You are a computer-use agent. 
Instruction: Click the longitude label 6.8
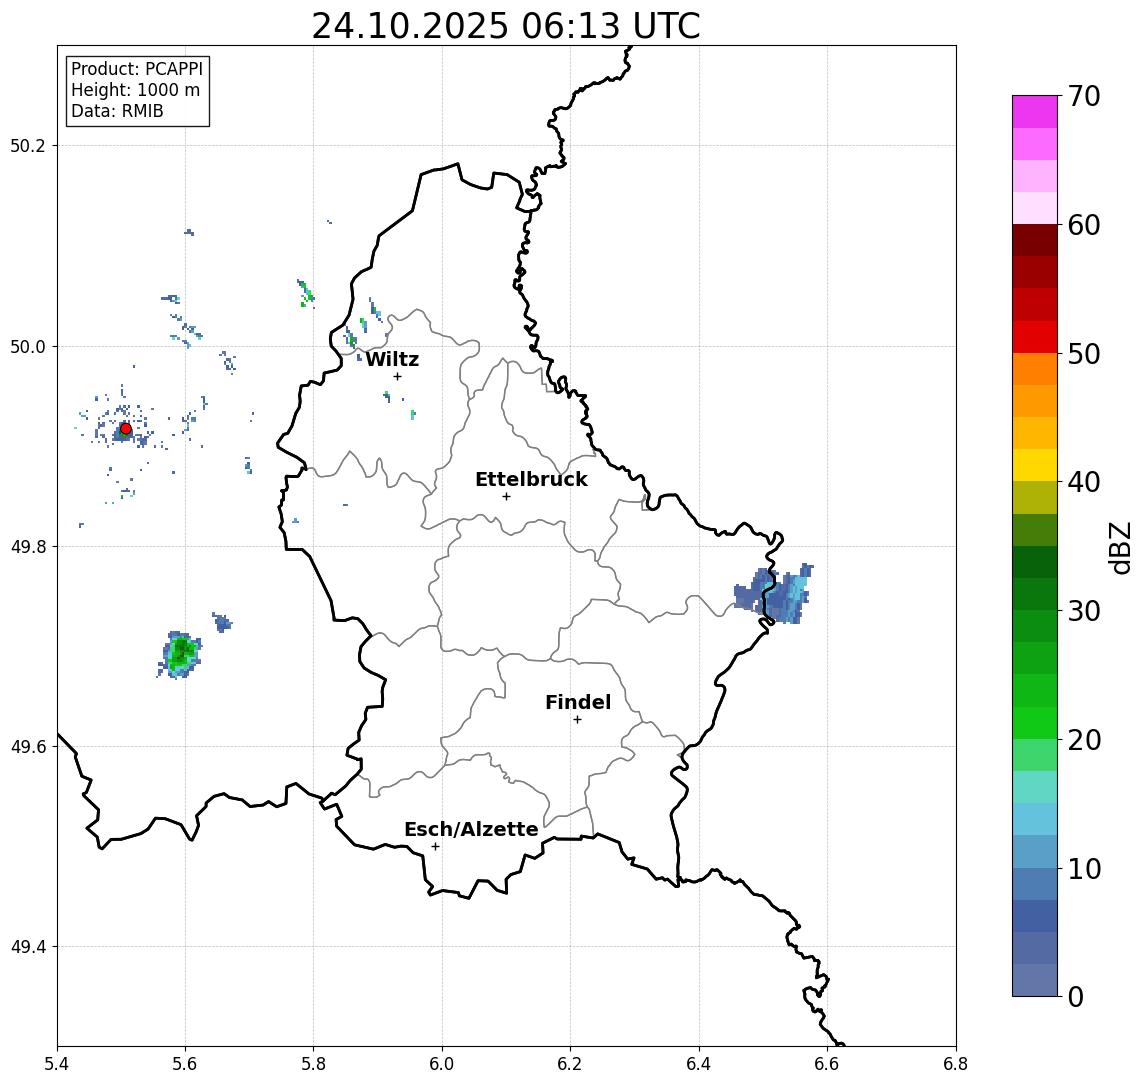tap(955, 1064)
